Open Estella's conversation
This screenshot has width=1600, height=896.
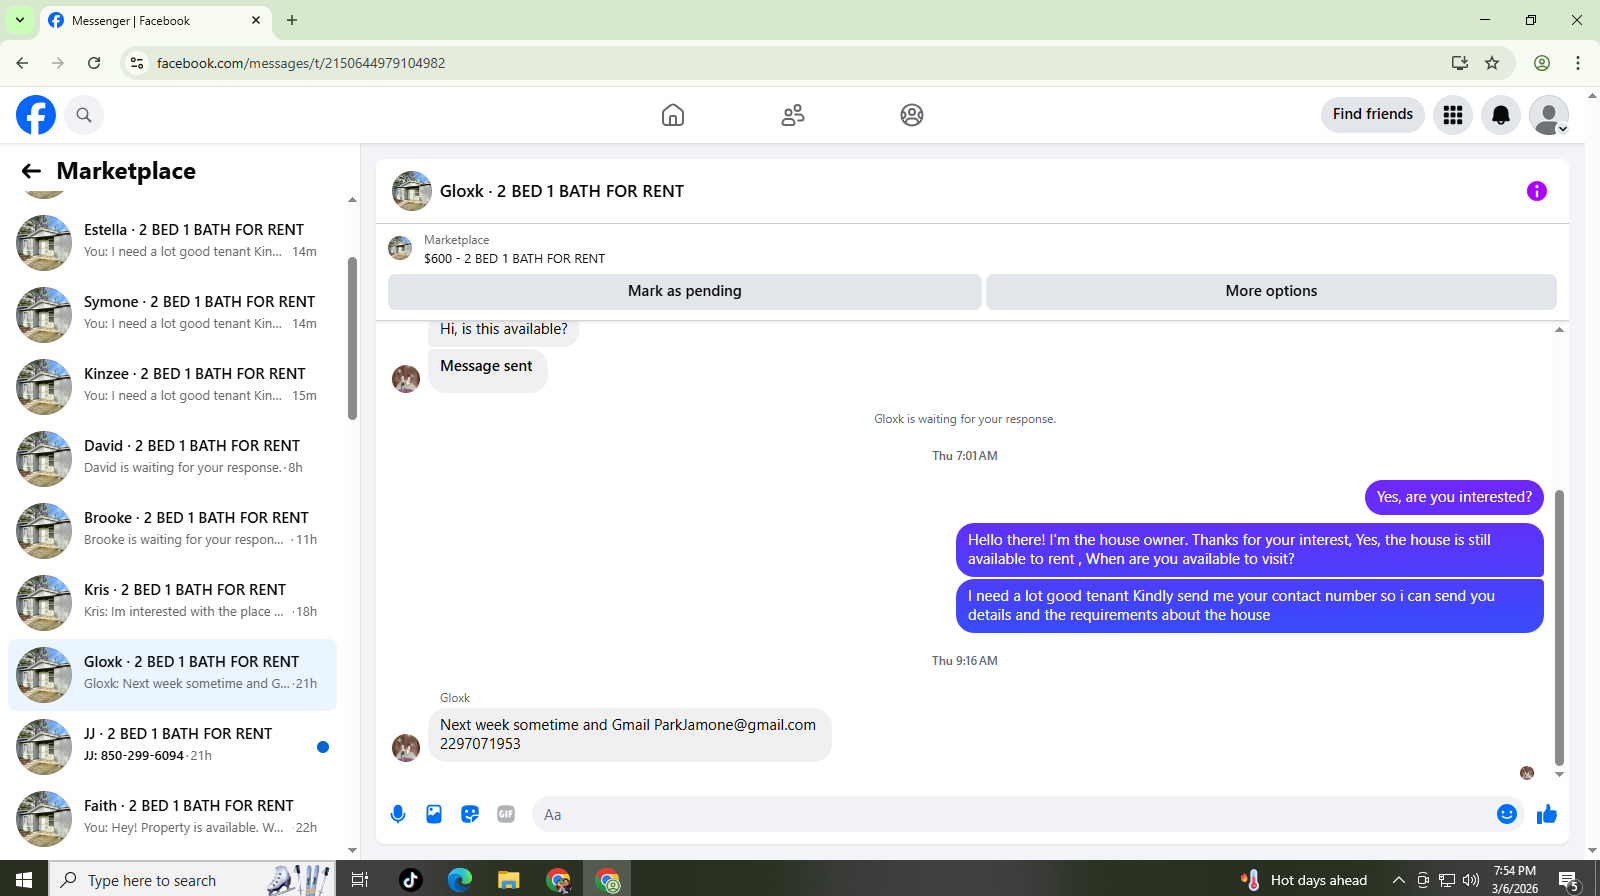click(172, 243)
